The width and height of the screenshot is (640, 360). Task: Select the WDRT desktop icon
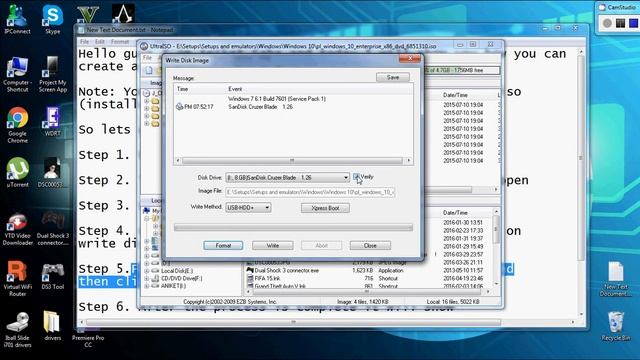(x=53, y=122)
